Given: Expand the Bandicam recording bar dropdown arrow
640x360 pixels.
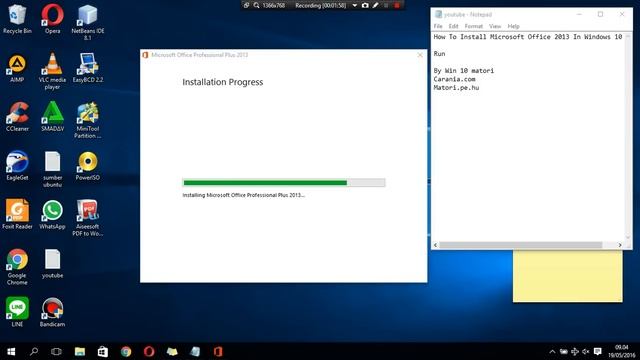Looking at the screenshot, I should [354, 5].
